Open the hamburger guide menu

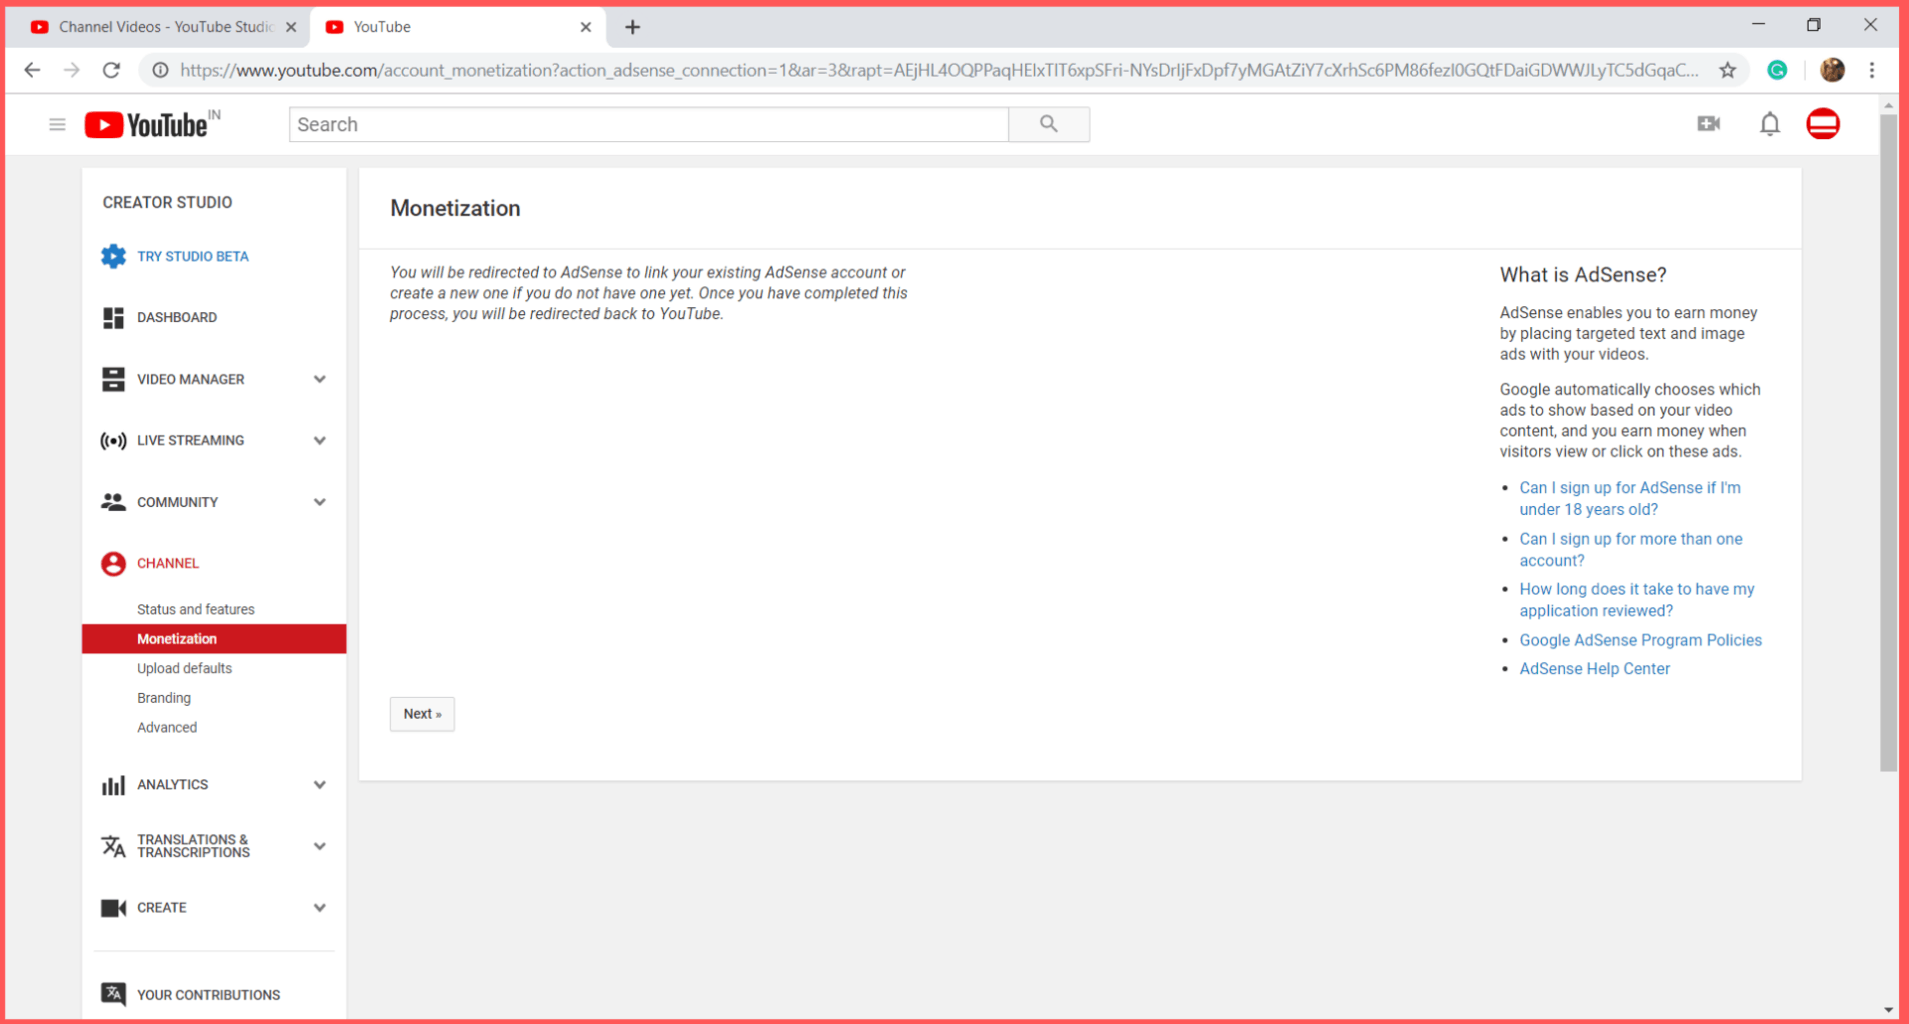click(57, 124)
